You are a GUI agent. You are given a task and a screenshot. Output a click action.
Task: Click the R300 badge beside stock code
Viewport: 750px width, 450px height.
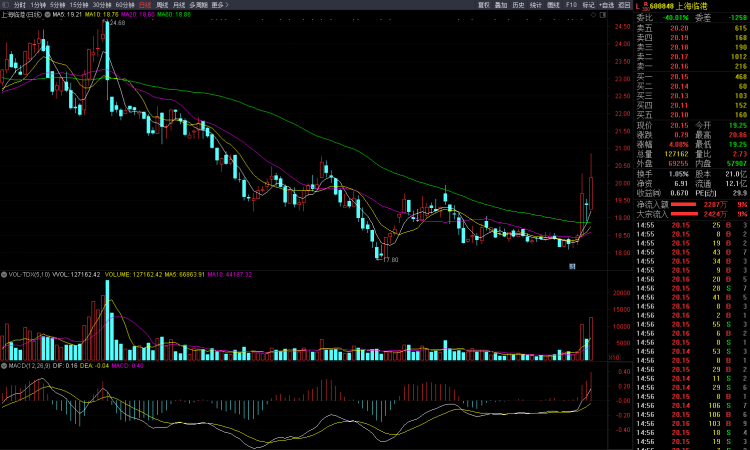coord(646,6)
